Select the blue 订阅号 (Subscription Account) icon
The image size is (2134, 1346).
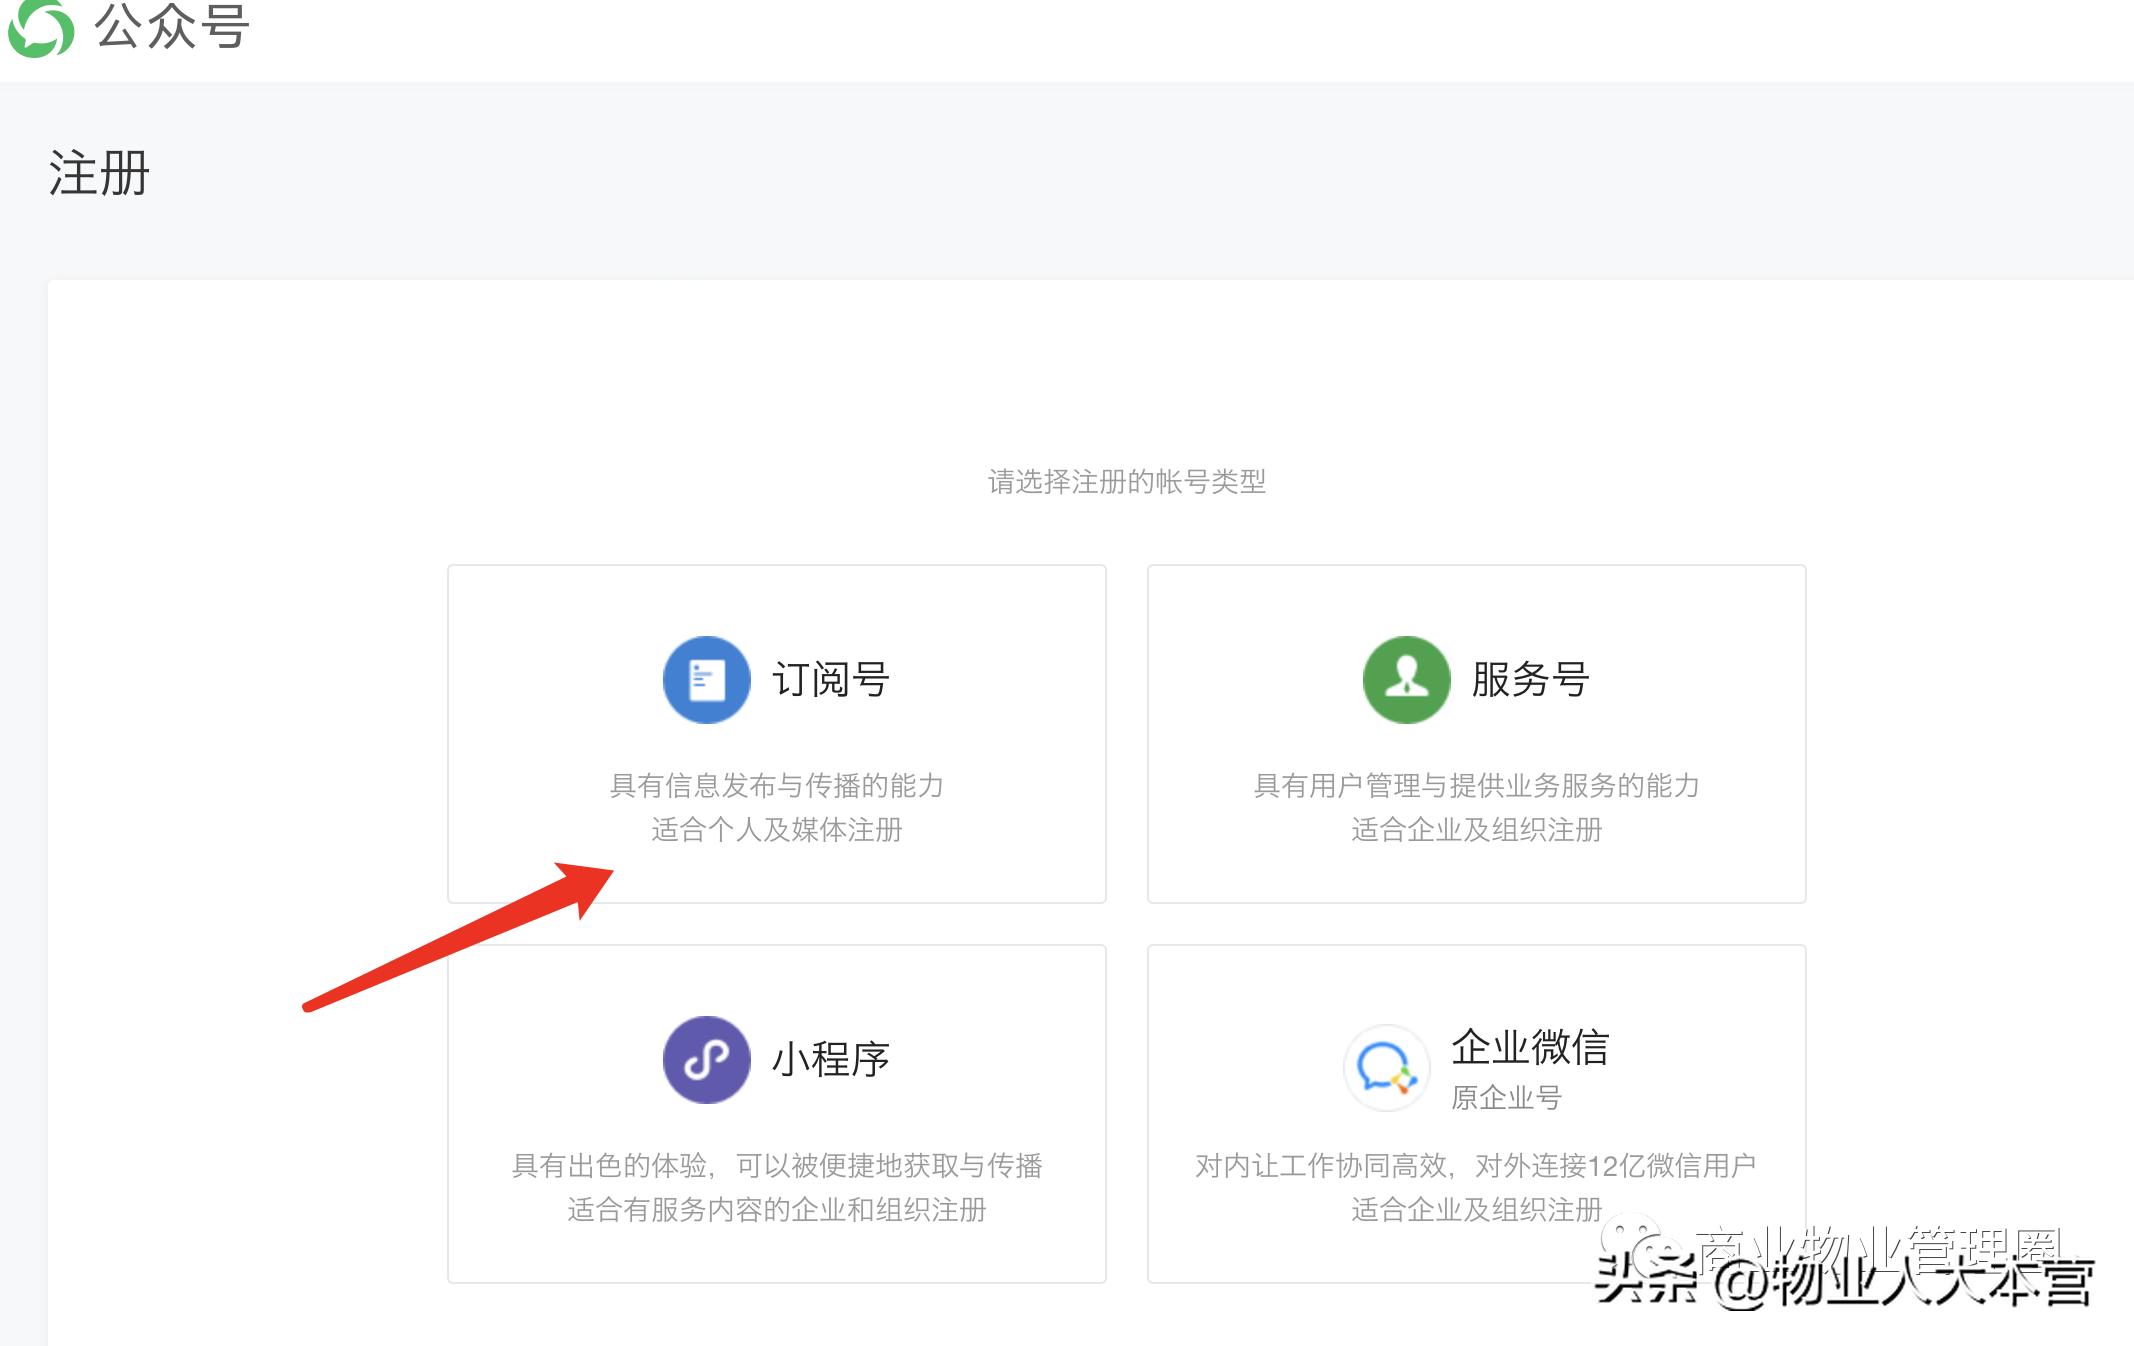pyautogui.click(x=706, y=678)
